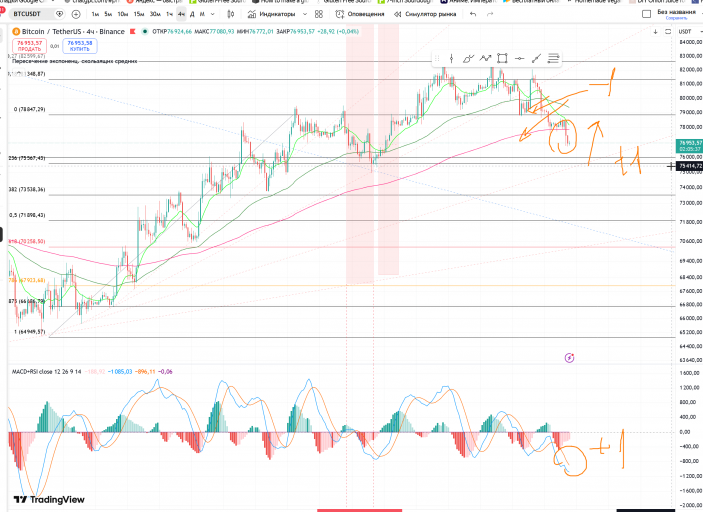Click the undo arrow

click(x=473, y=14)
